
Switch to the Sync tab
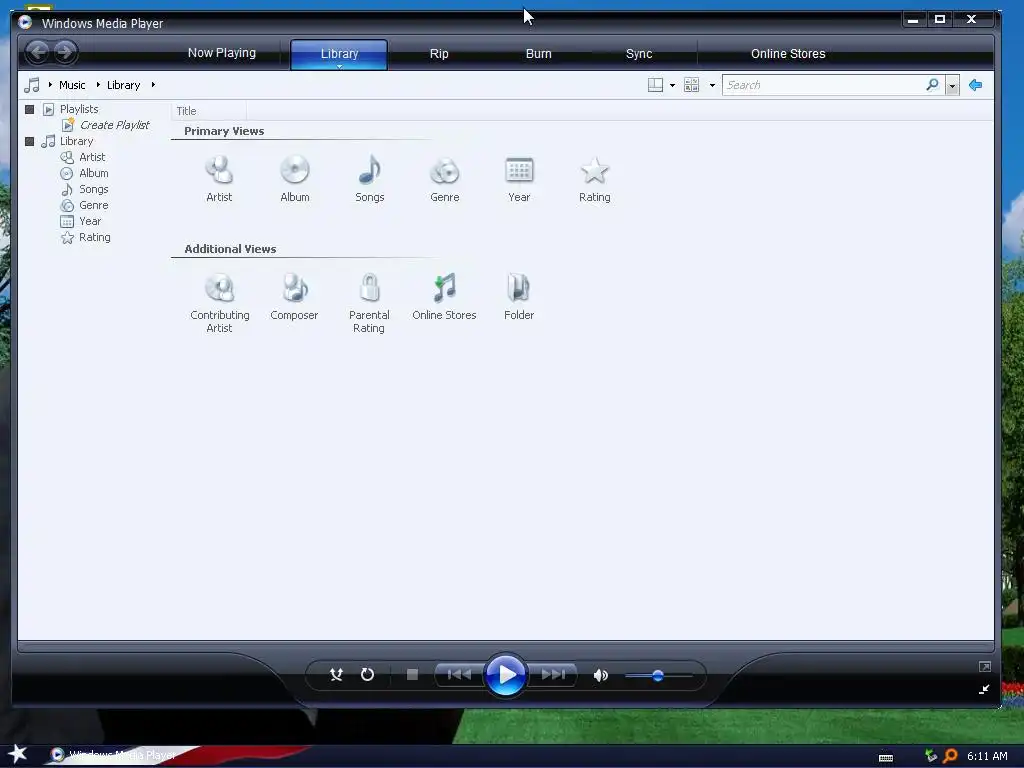click(639, 54)
